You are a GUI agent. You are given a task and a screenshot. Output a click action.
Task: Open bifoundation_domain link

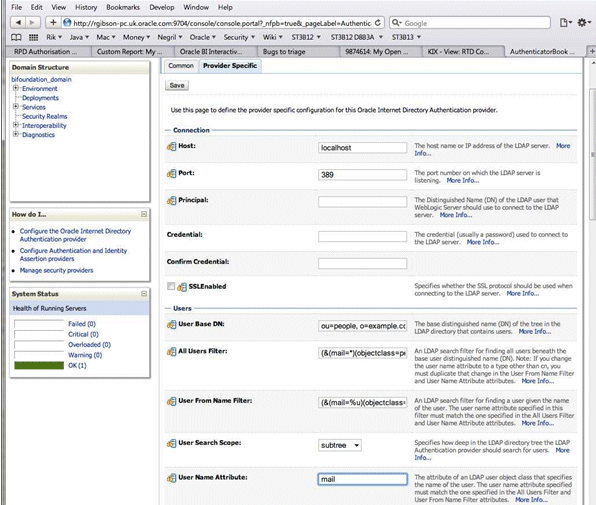[x=41, y=79]
